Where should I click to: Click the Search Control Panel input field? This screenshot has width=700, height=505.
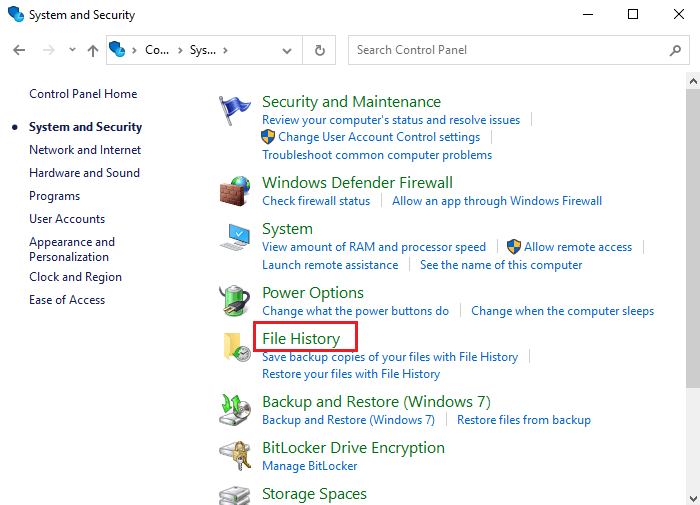[518, 50]
